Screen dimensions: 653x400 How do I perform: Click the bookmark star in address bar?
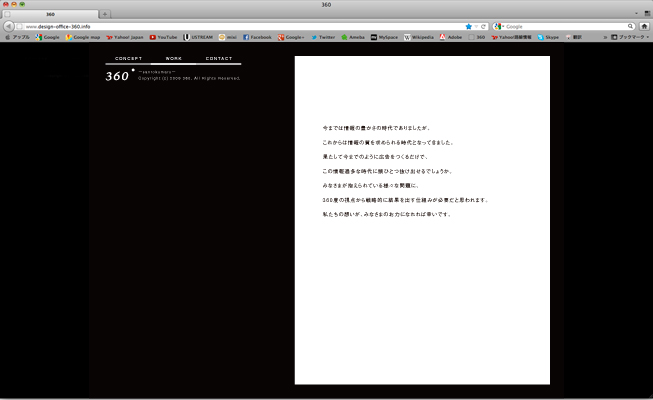pos(468,26)
